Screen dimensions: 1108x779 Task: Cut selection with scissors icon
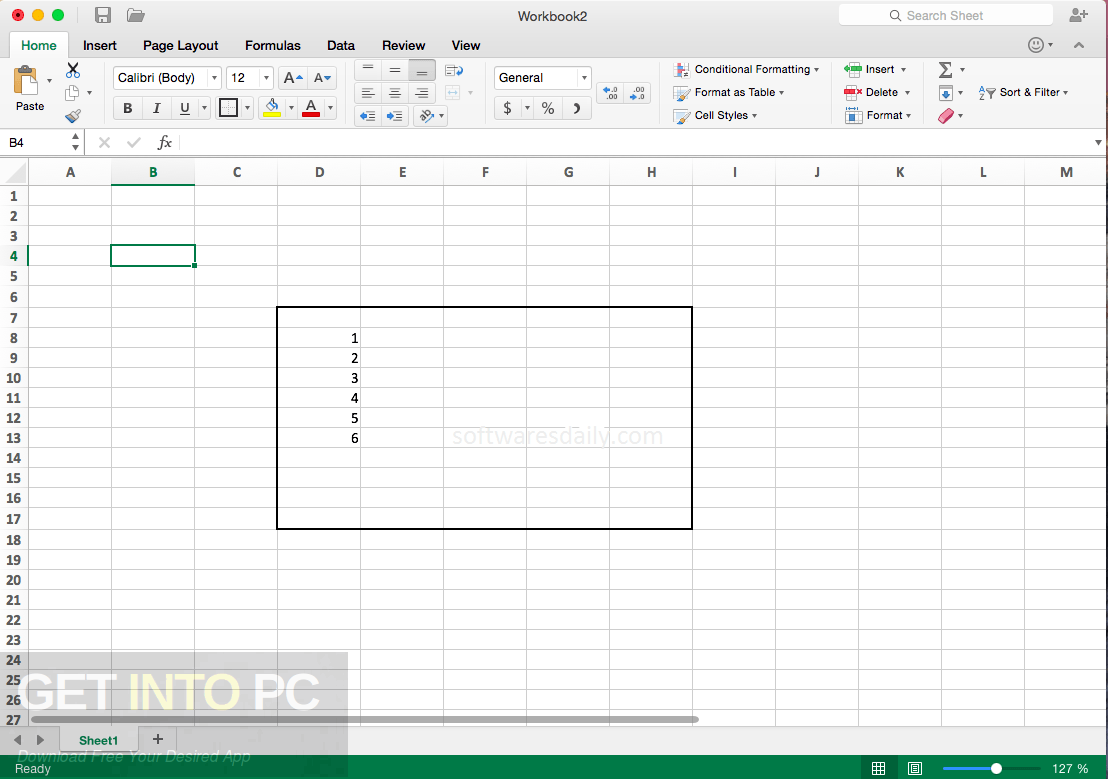[x=73, y=69]
